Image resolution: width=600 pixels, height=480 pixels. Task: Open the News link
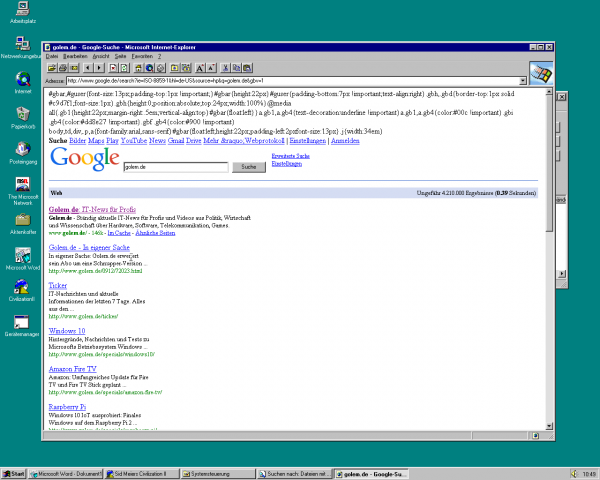(157, 140)
